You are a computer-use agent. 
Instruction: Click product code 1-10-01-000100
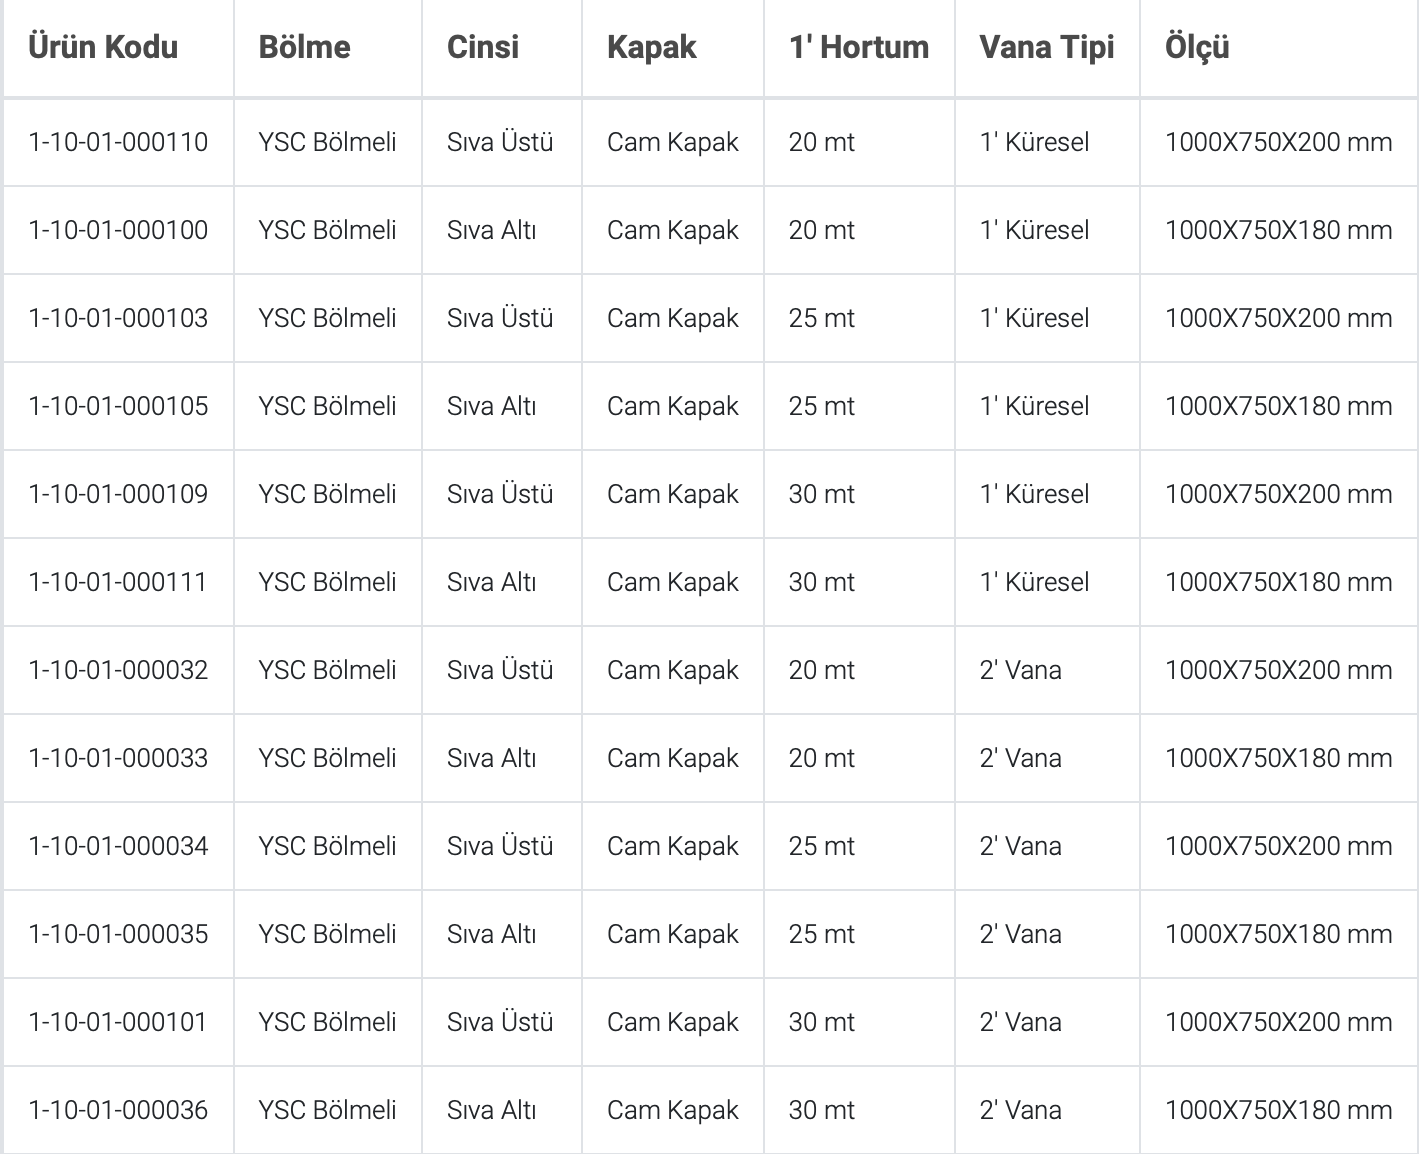click(x=118, y=230)
